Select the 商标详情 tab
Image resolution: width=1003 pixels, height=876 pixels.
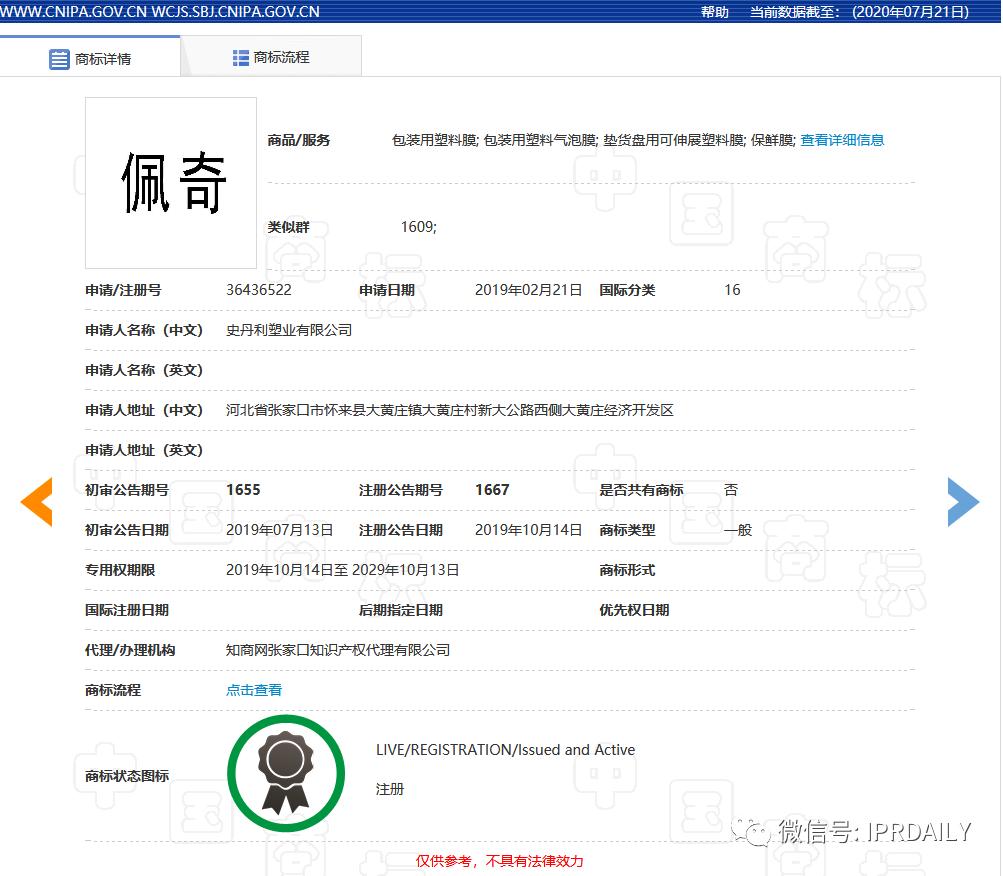tap(102, 58)
